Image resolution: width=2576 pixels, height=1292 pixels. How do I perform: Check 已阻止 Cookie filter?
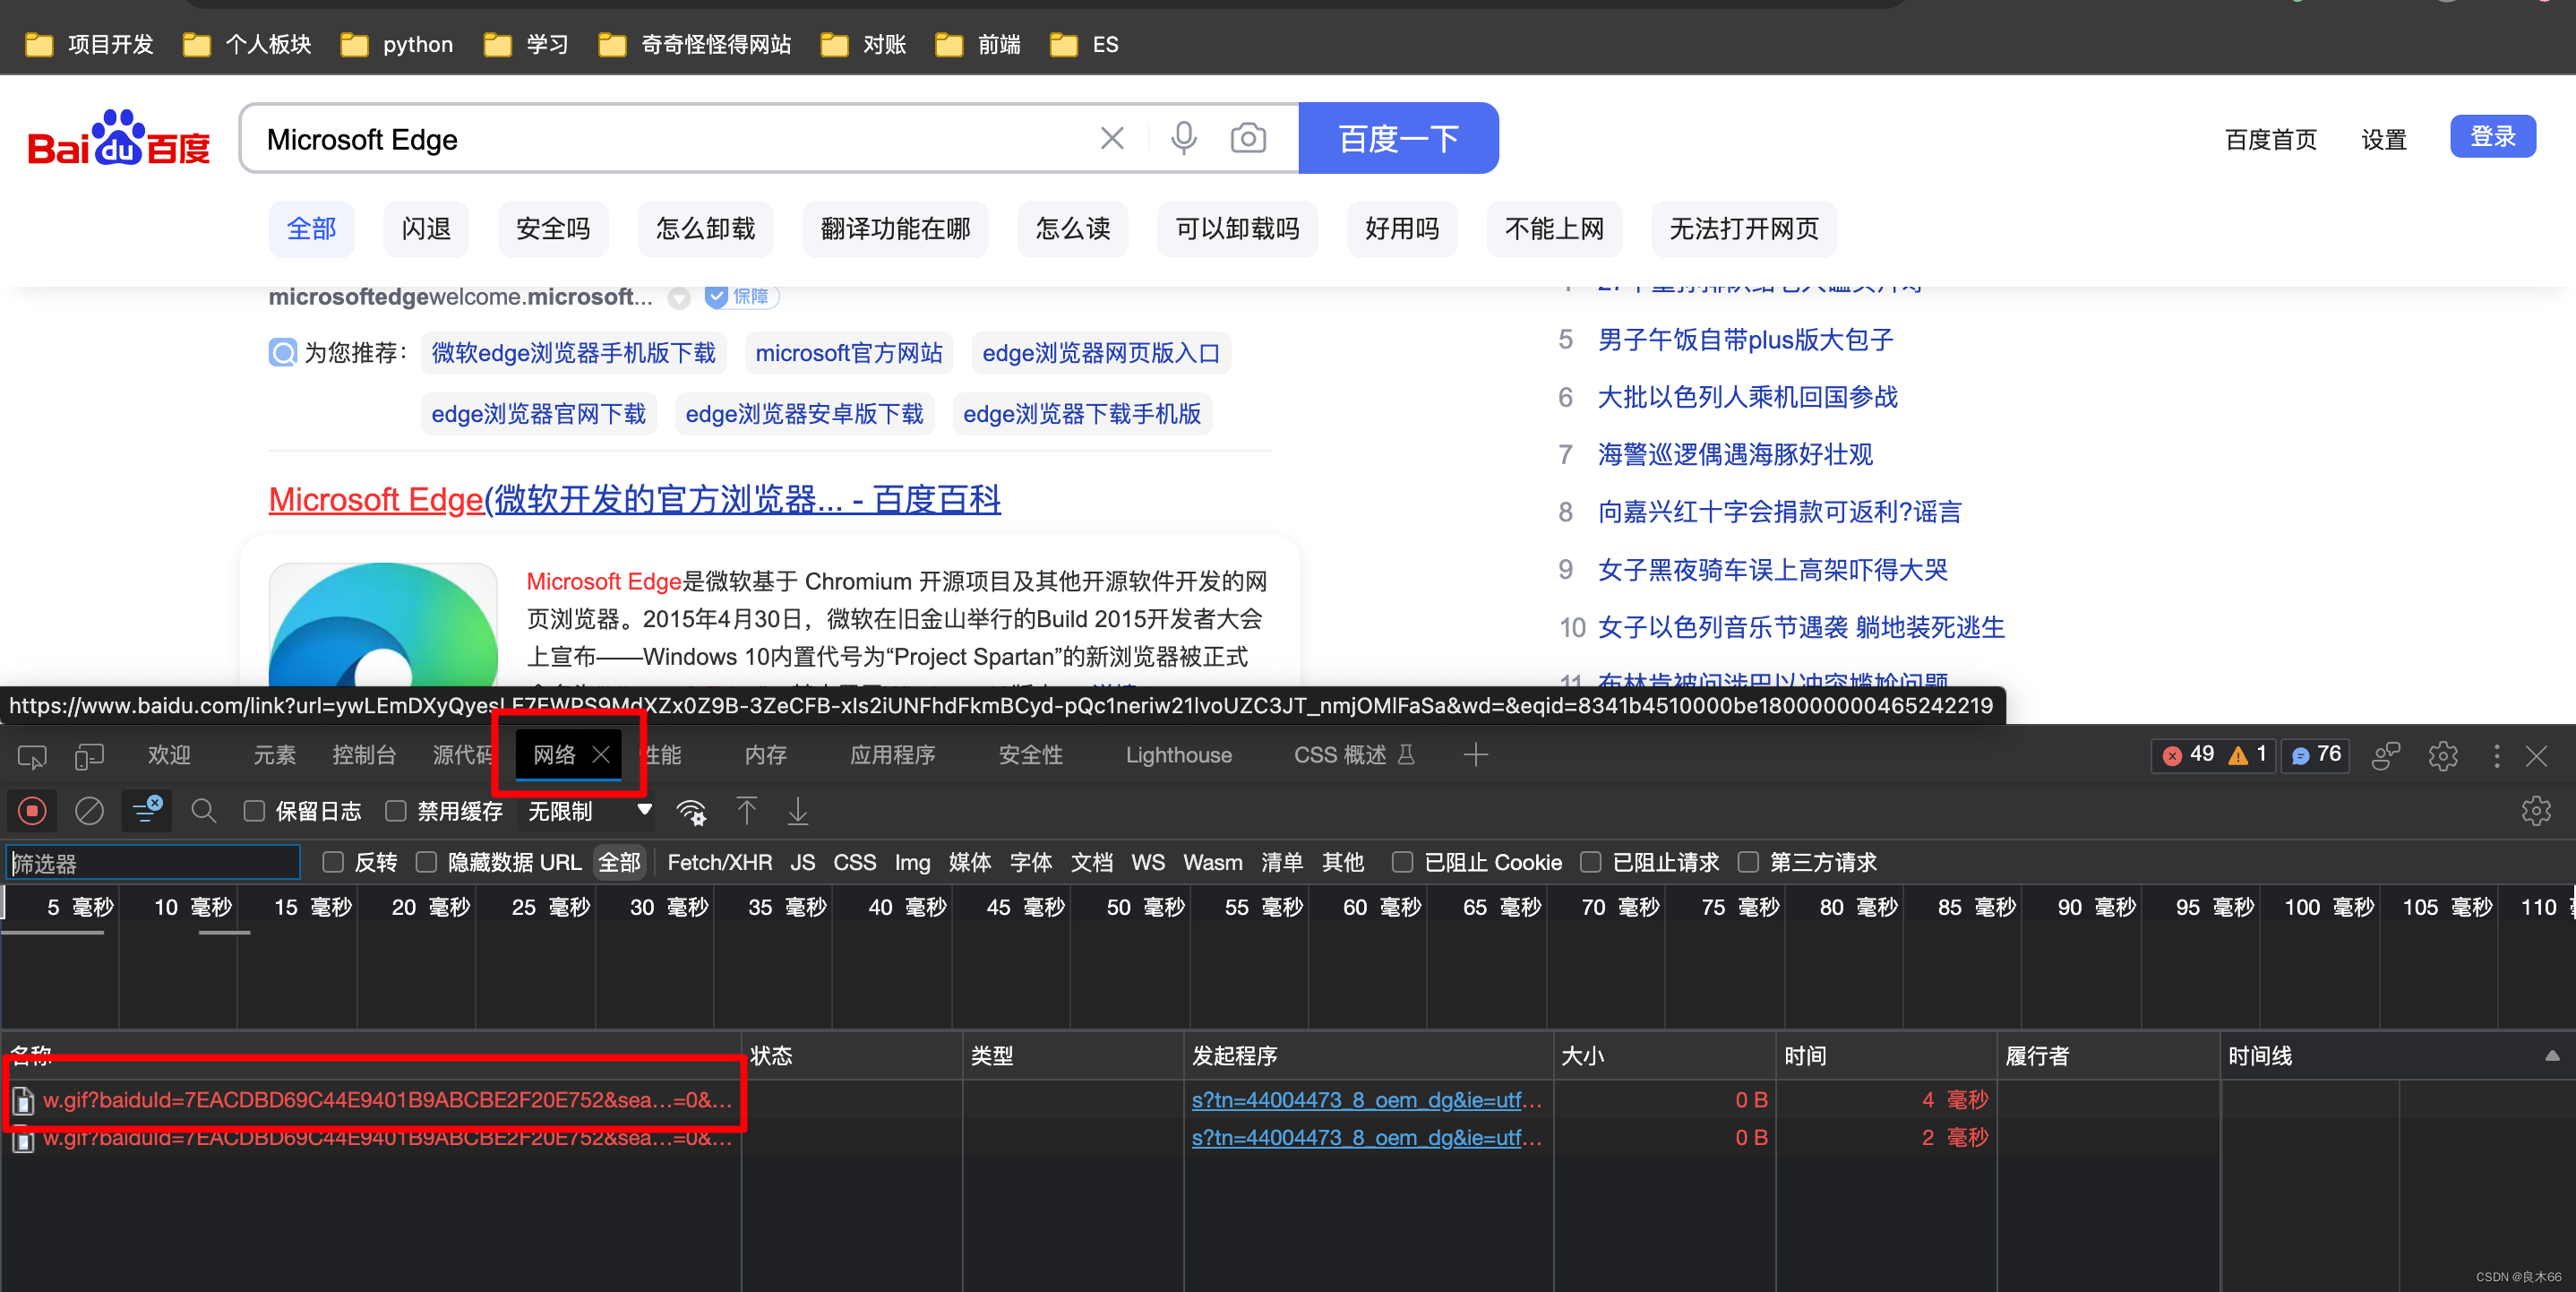click(x=1403, y=862)
